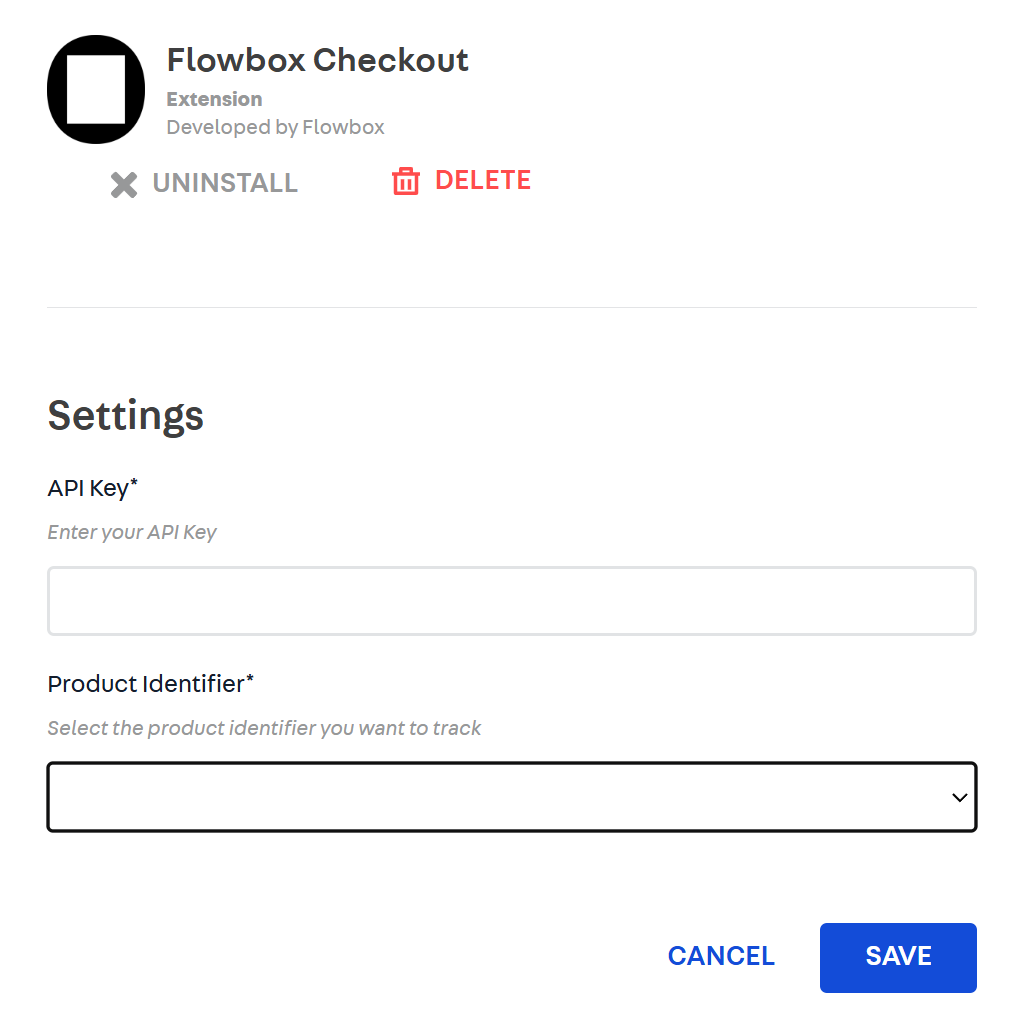Click the white square inside the logo
The width and height of the screenshot is (1026, 1028).
[96, 90]
